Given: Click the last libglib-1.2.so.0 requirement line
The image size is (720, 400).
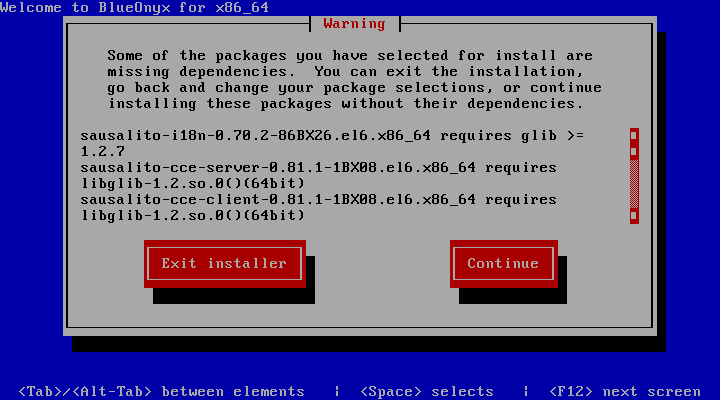Looking at the screenshot, I should [192, 215].
